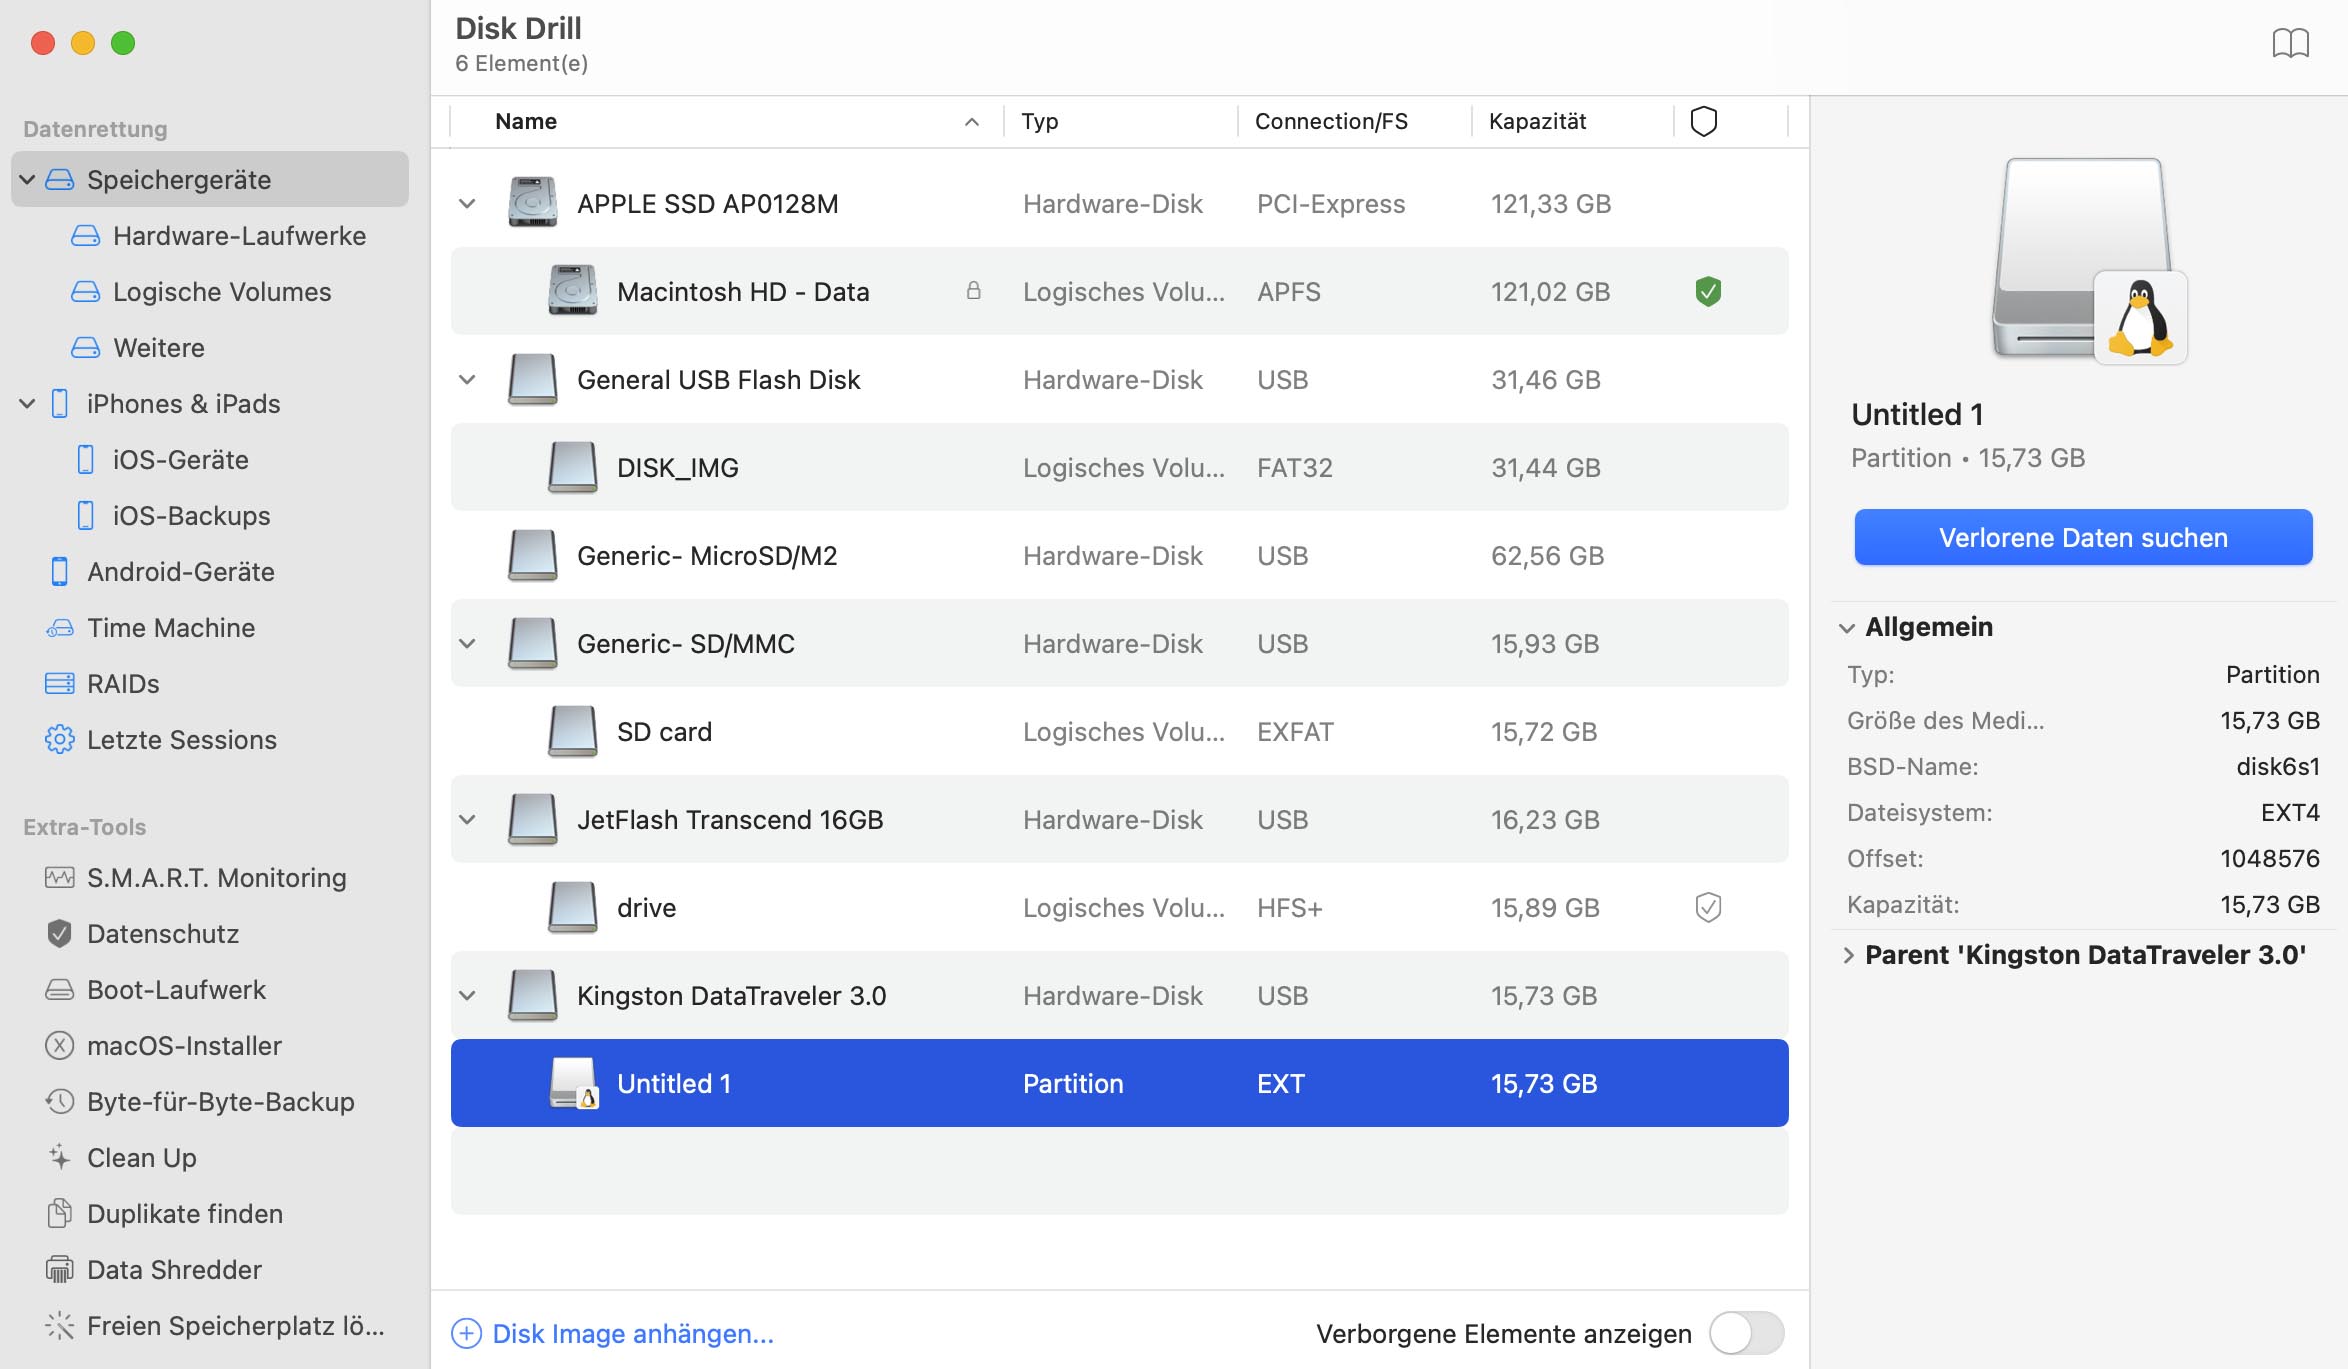Select Macintosh HD - Data volume row

tap(1119, 291)
